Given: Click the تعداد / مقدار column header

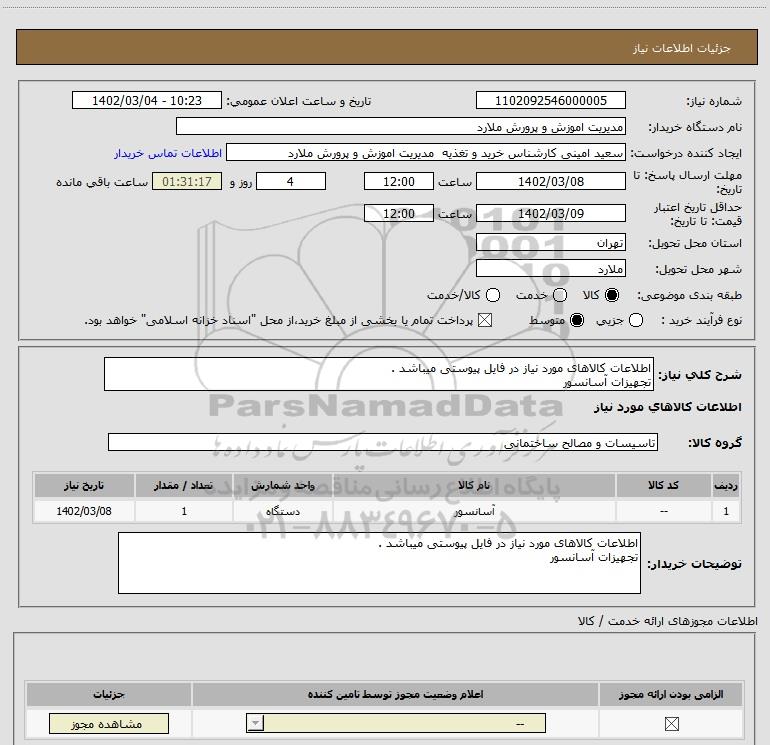Looking at the screenshot, I should pos(184,485).
